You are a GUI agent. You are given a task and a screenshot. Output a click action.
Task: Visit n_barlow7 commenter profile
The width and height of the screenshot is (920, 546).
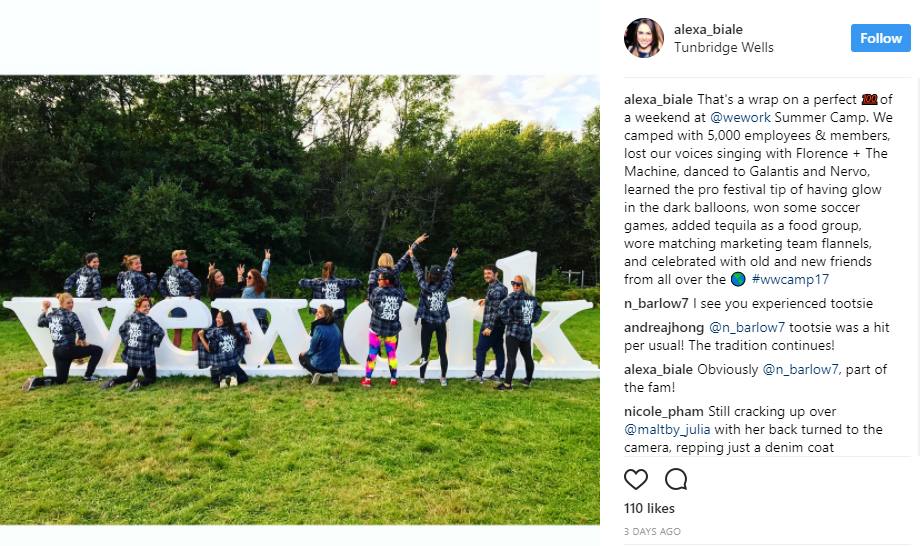pos(656,304)
